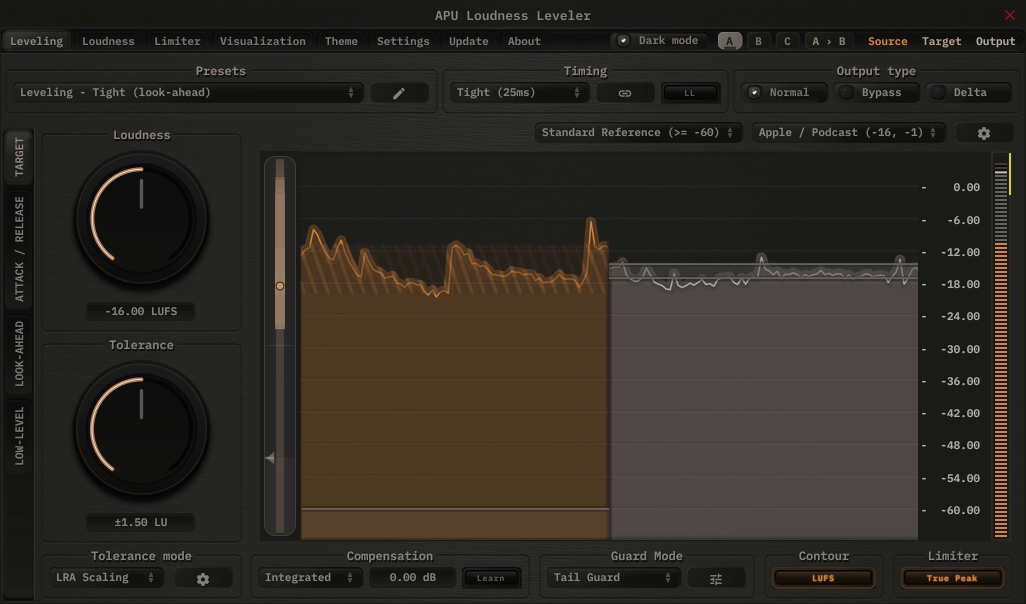Viewport: 1026px width, 604px height.
Task: Click the output level meter on right
Action: click(x=1001, y=347)
